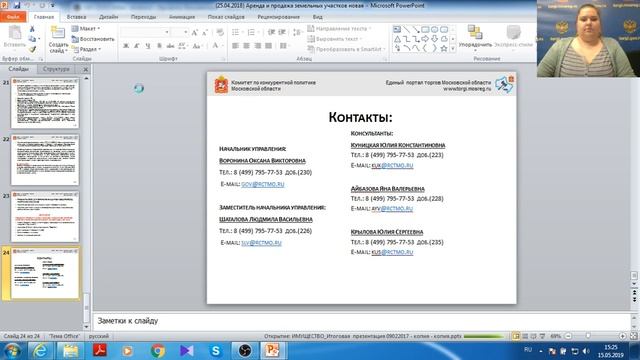Fit slide to current window icon
Image resolution: width=640 pixels, height=360 pixels.
pos(633,336)
